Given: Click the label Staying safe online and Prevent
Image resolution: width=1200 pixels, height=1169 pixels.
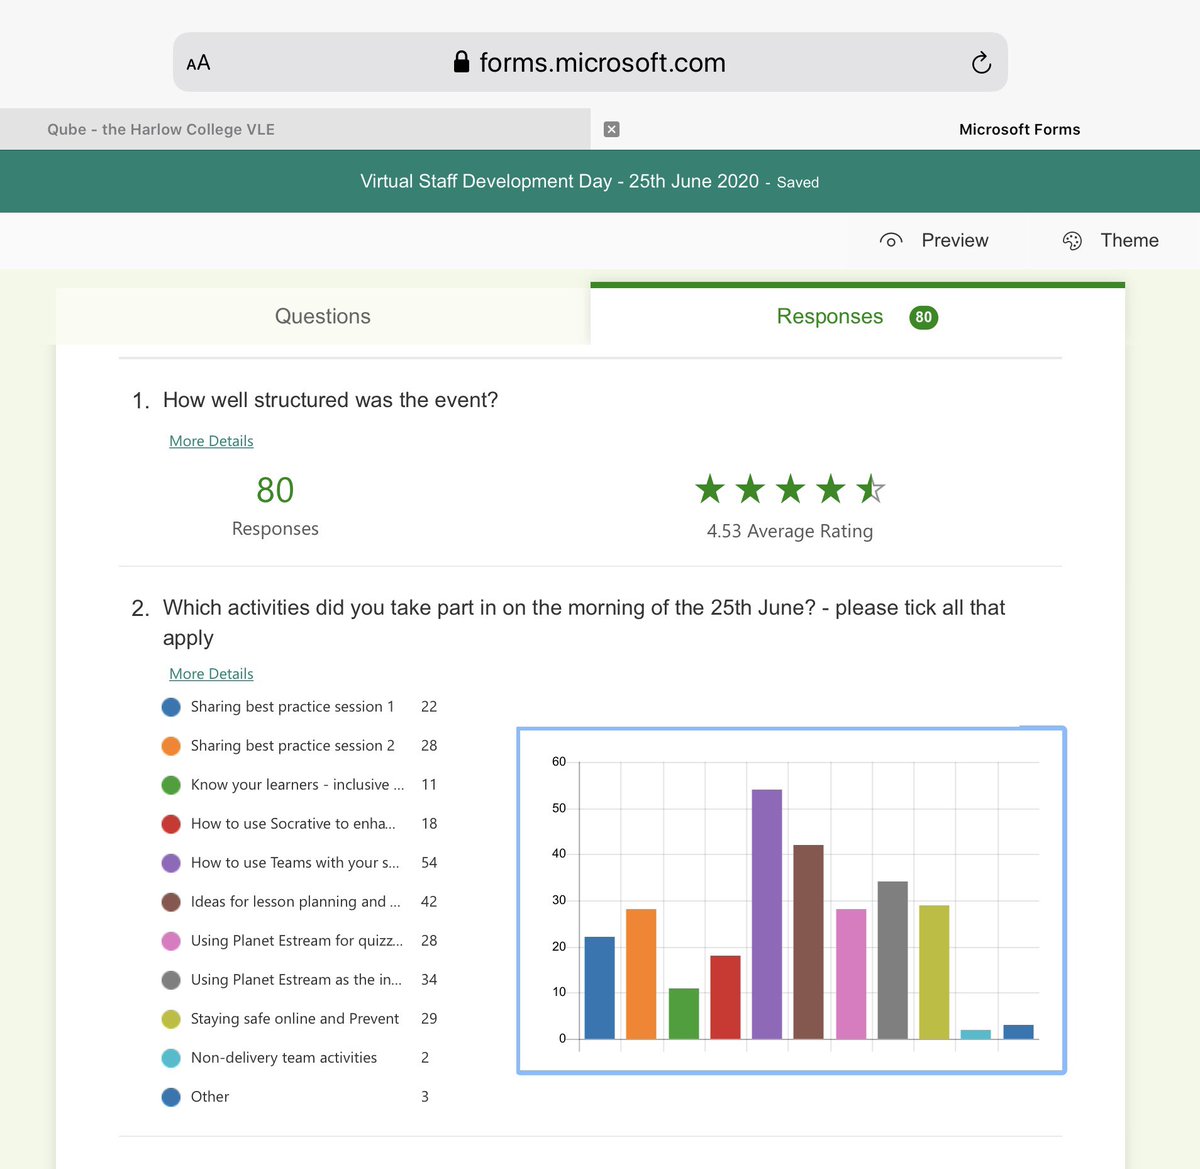Looking at the screenshot, I should (295, 1019).
